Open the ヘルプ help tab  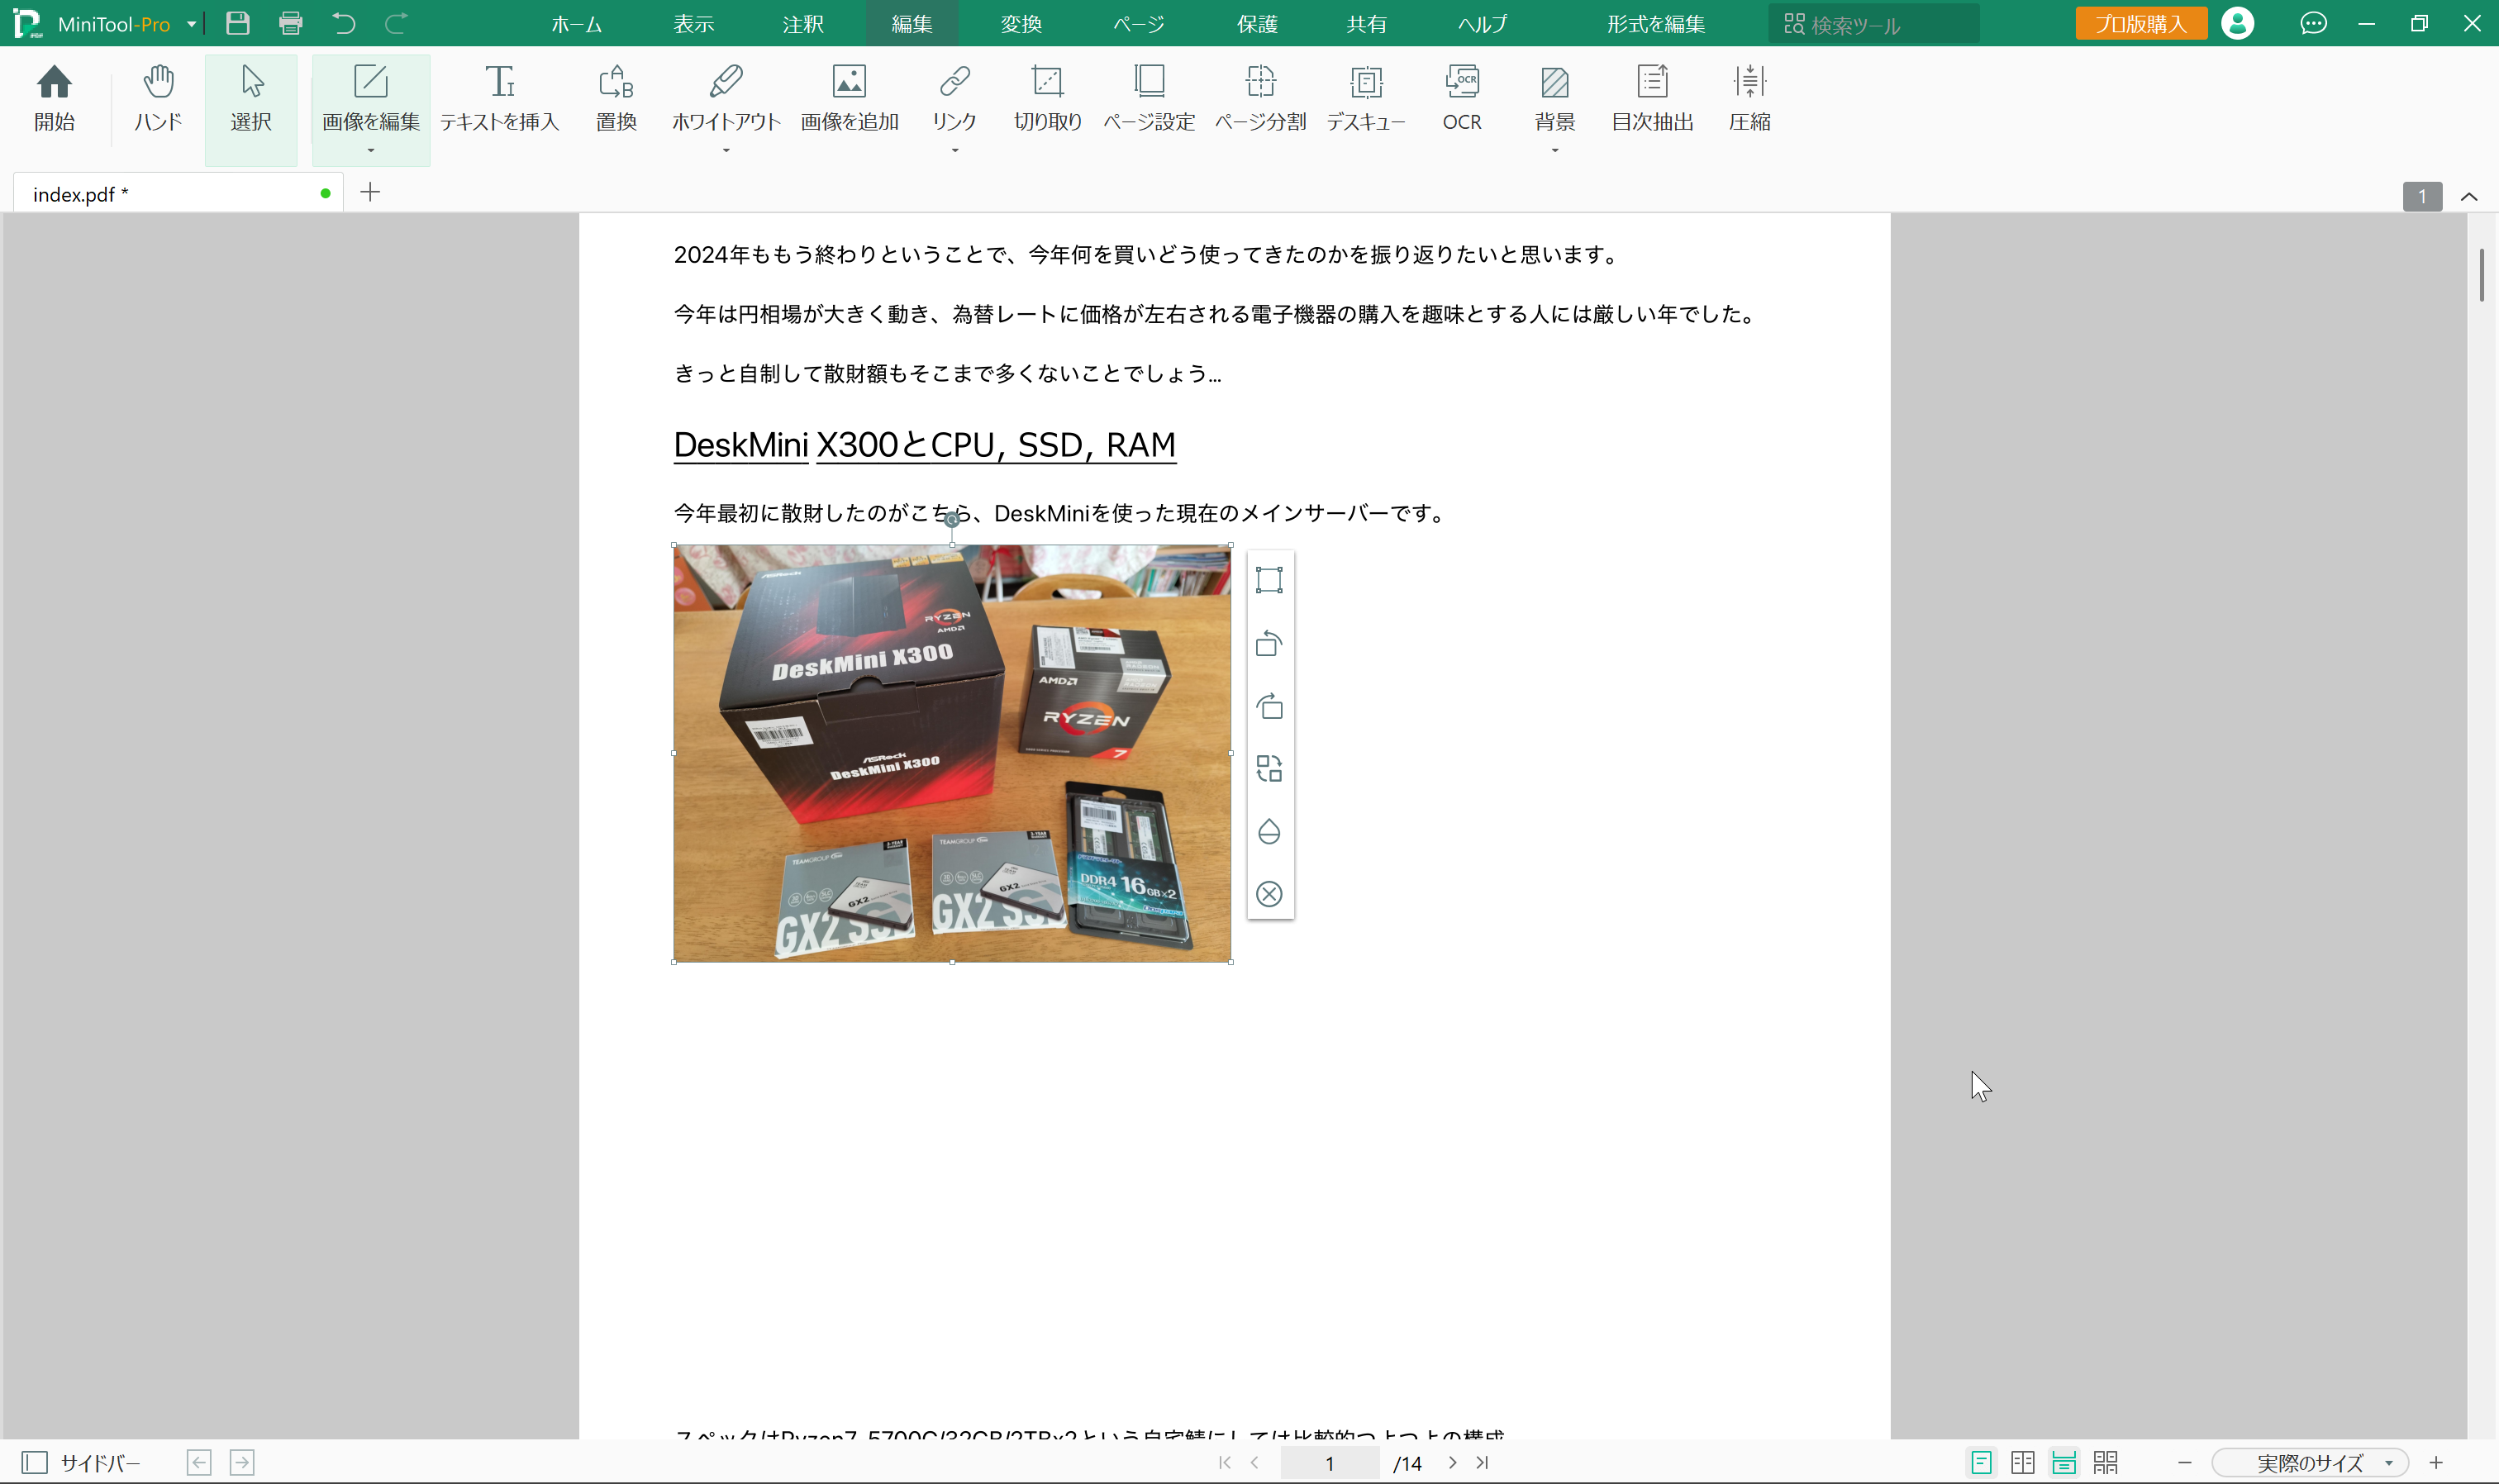[1482, 24]
